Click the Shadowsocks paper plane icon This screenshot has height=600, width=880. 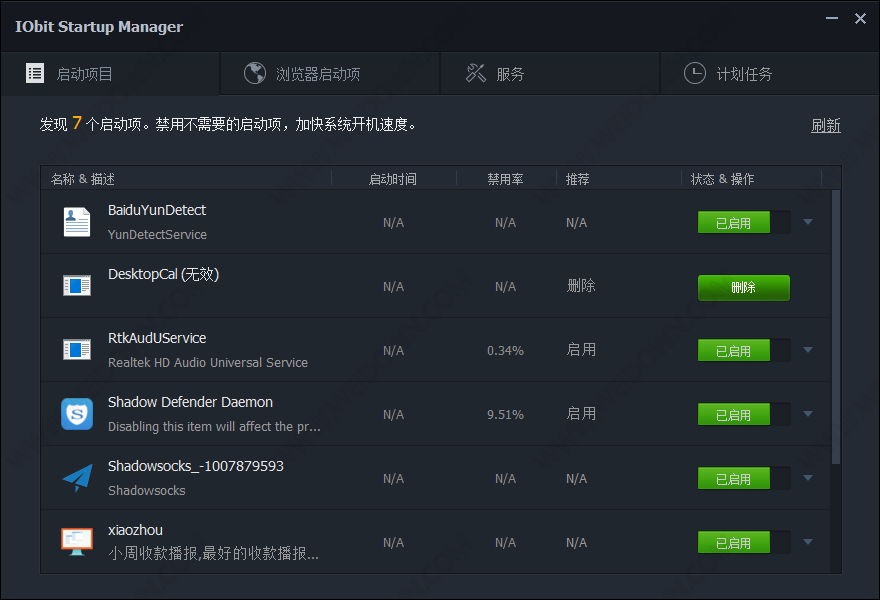click(77, 478)
